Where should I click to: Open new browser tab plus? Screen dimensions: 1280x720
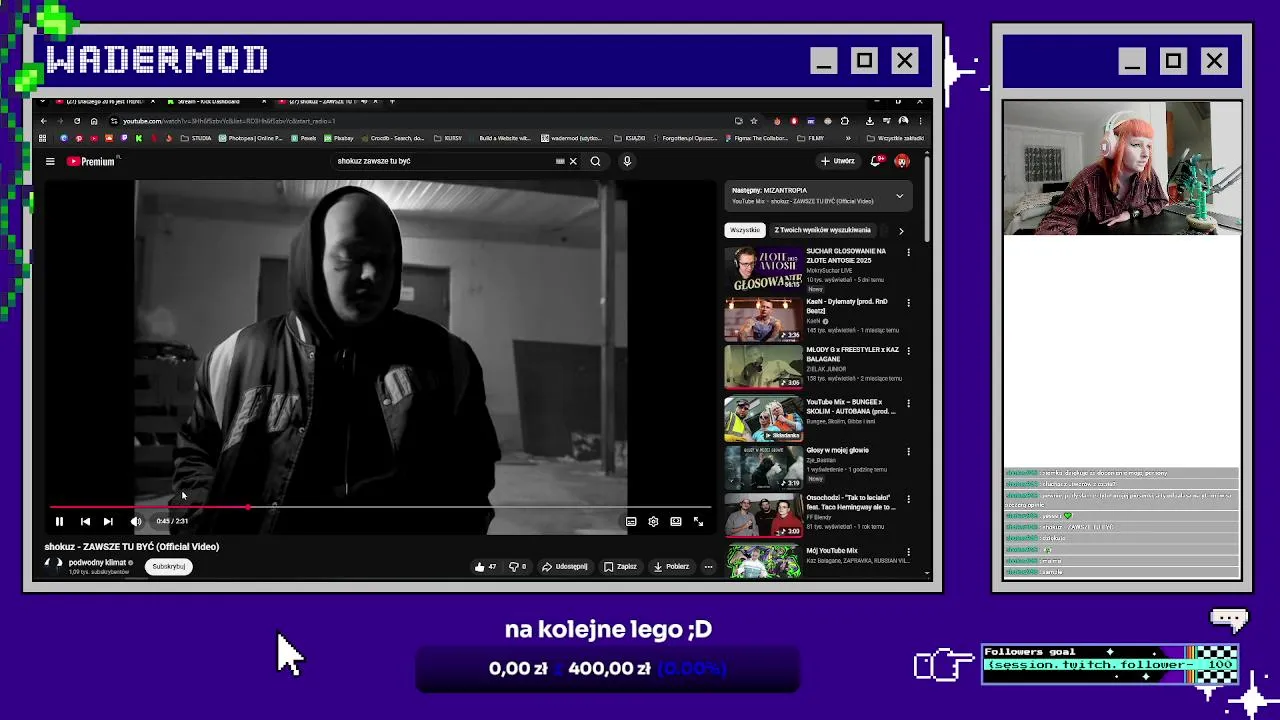click(392, 101)
